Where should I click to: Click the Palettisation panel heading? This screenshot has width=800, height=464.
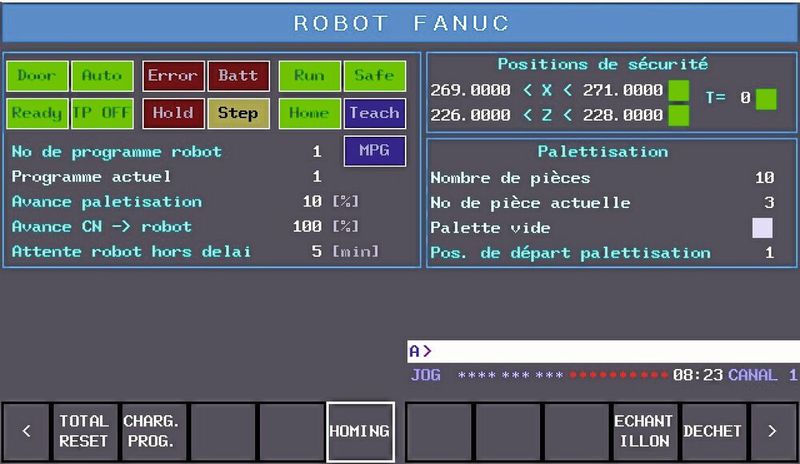(603, 152)
